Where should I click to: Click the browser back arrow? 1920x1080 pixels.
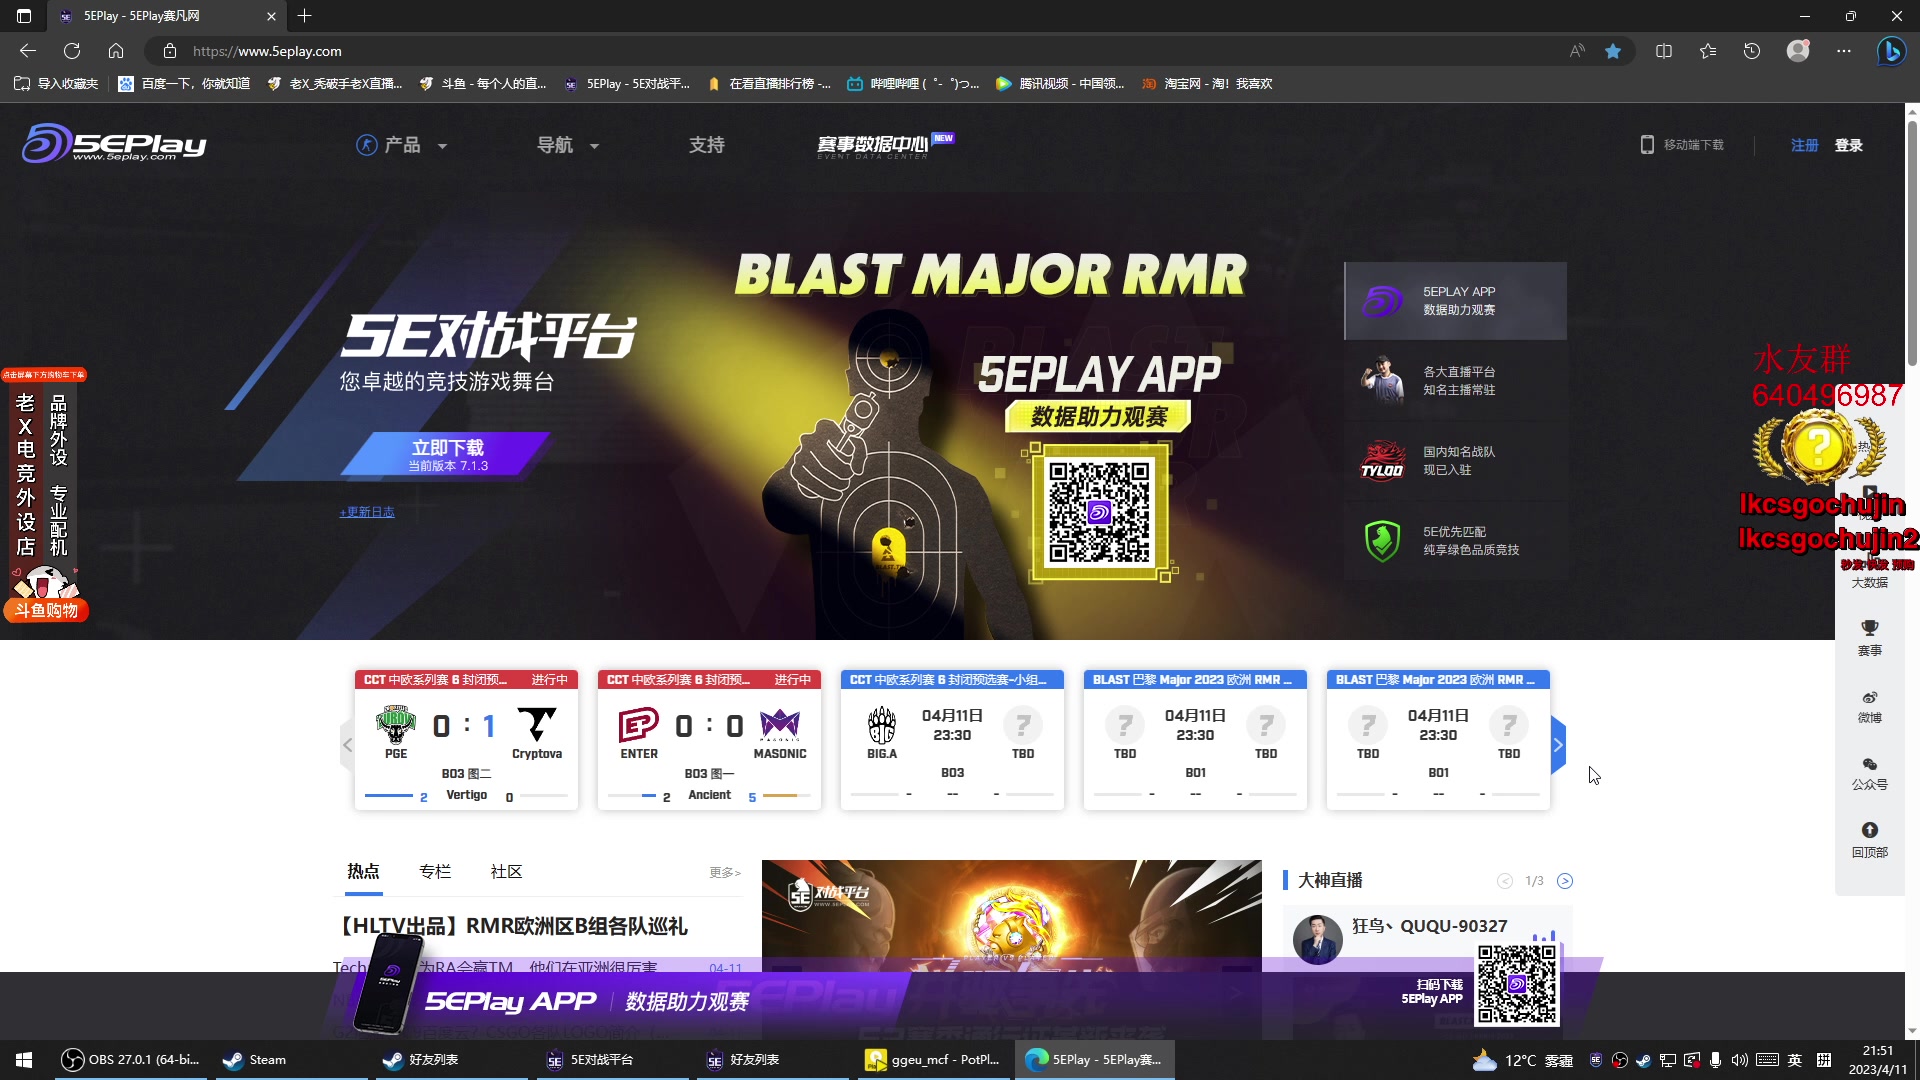click(x=28, y=51)
